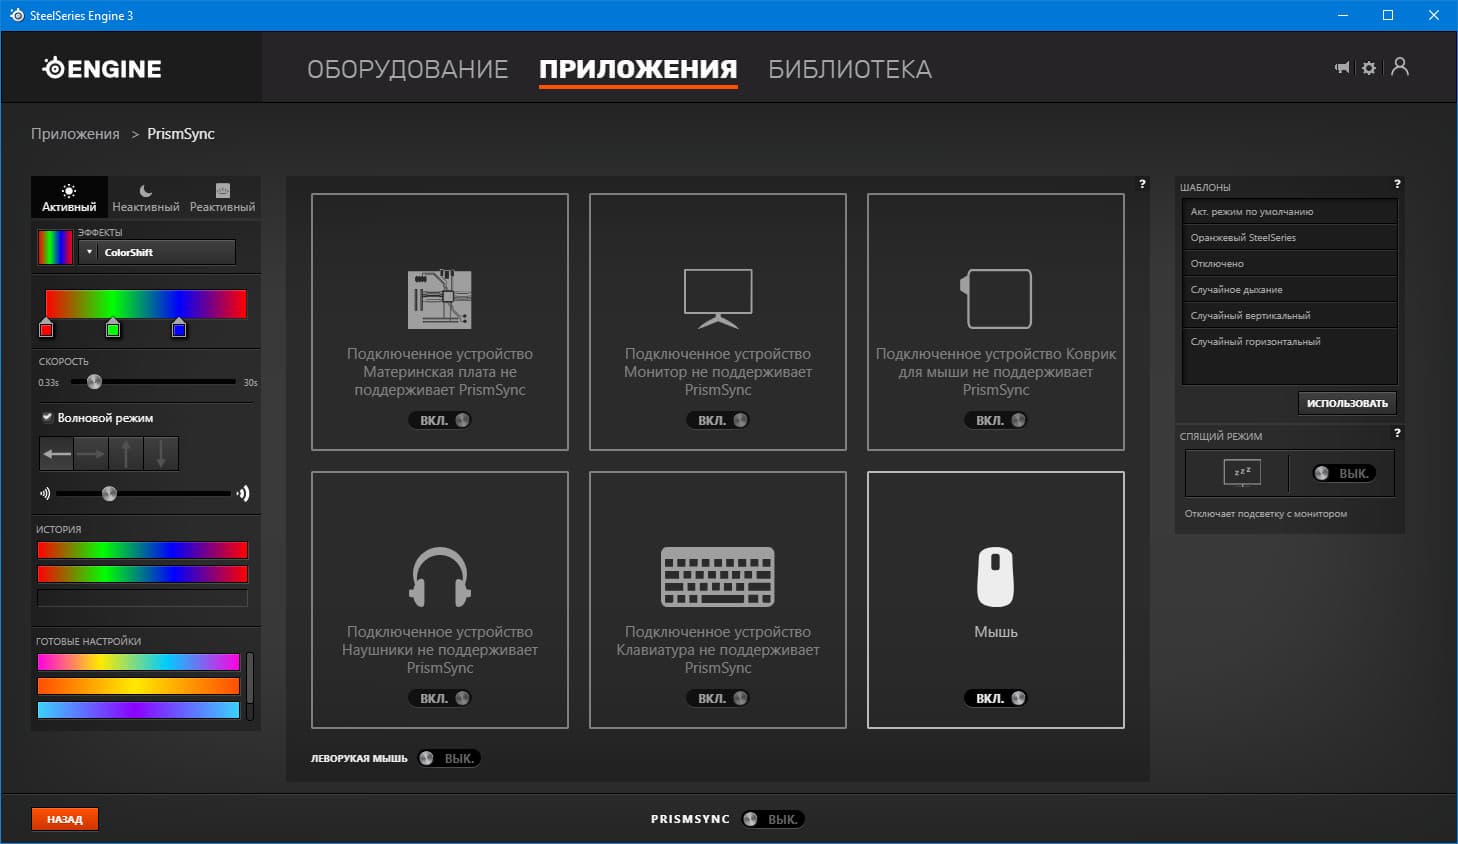
Task: Toggle Спящий режим ВЫК. switch
Action: coord(1343,473)
